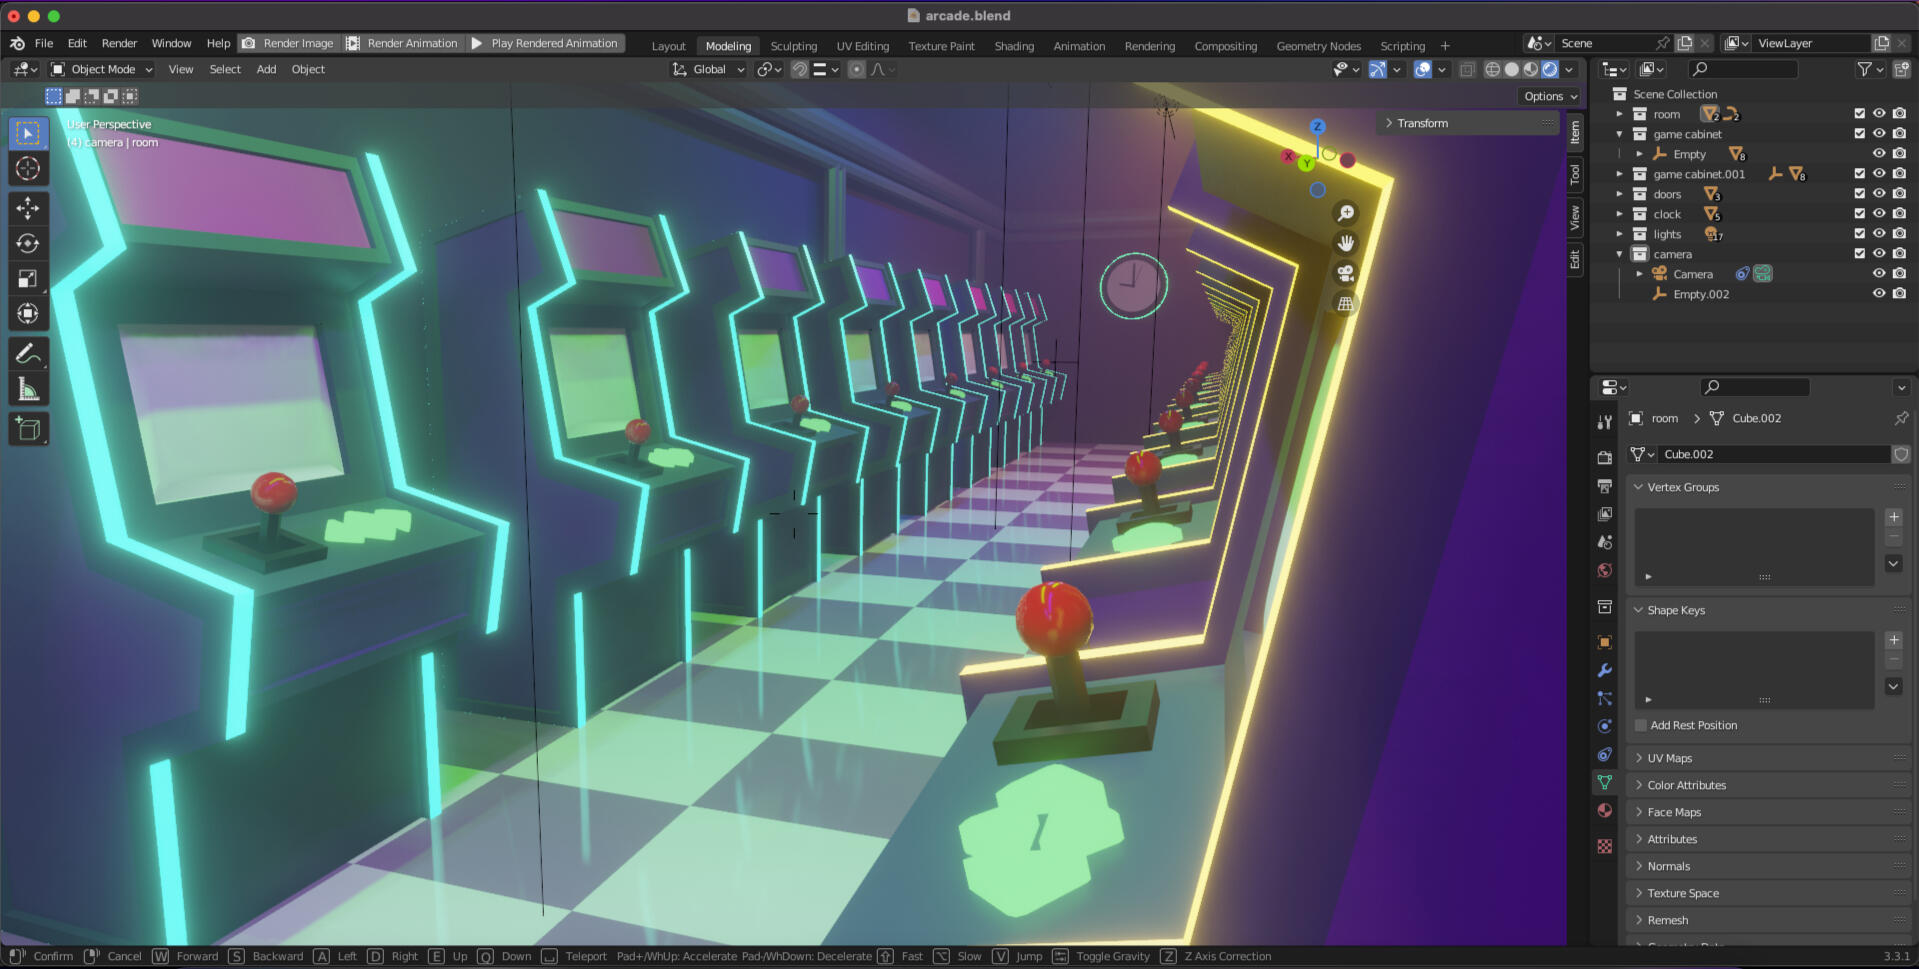Image resolution: width=1919 pixels, height=969 pixels.
Task: Hide the doors collection in viewport
Action: click(1879, 194)
